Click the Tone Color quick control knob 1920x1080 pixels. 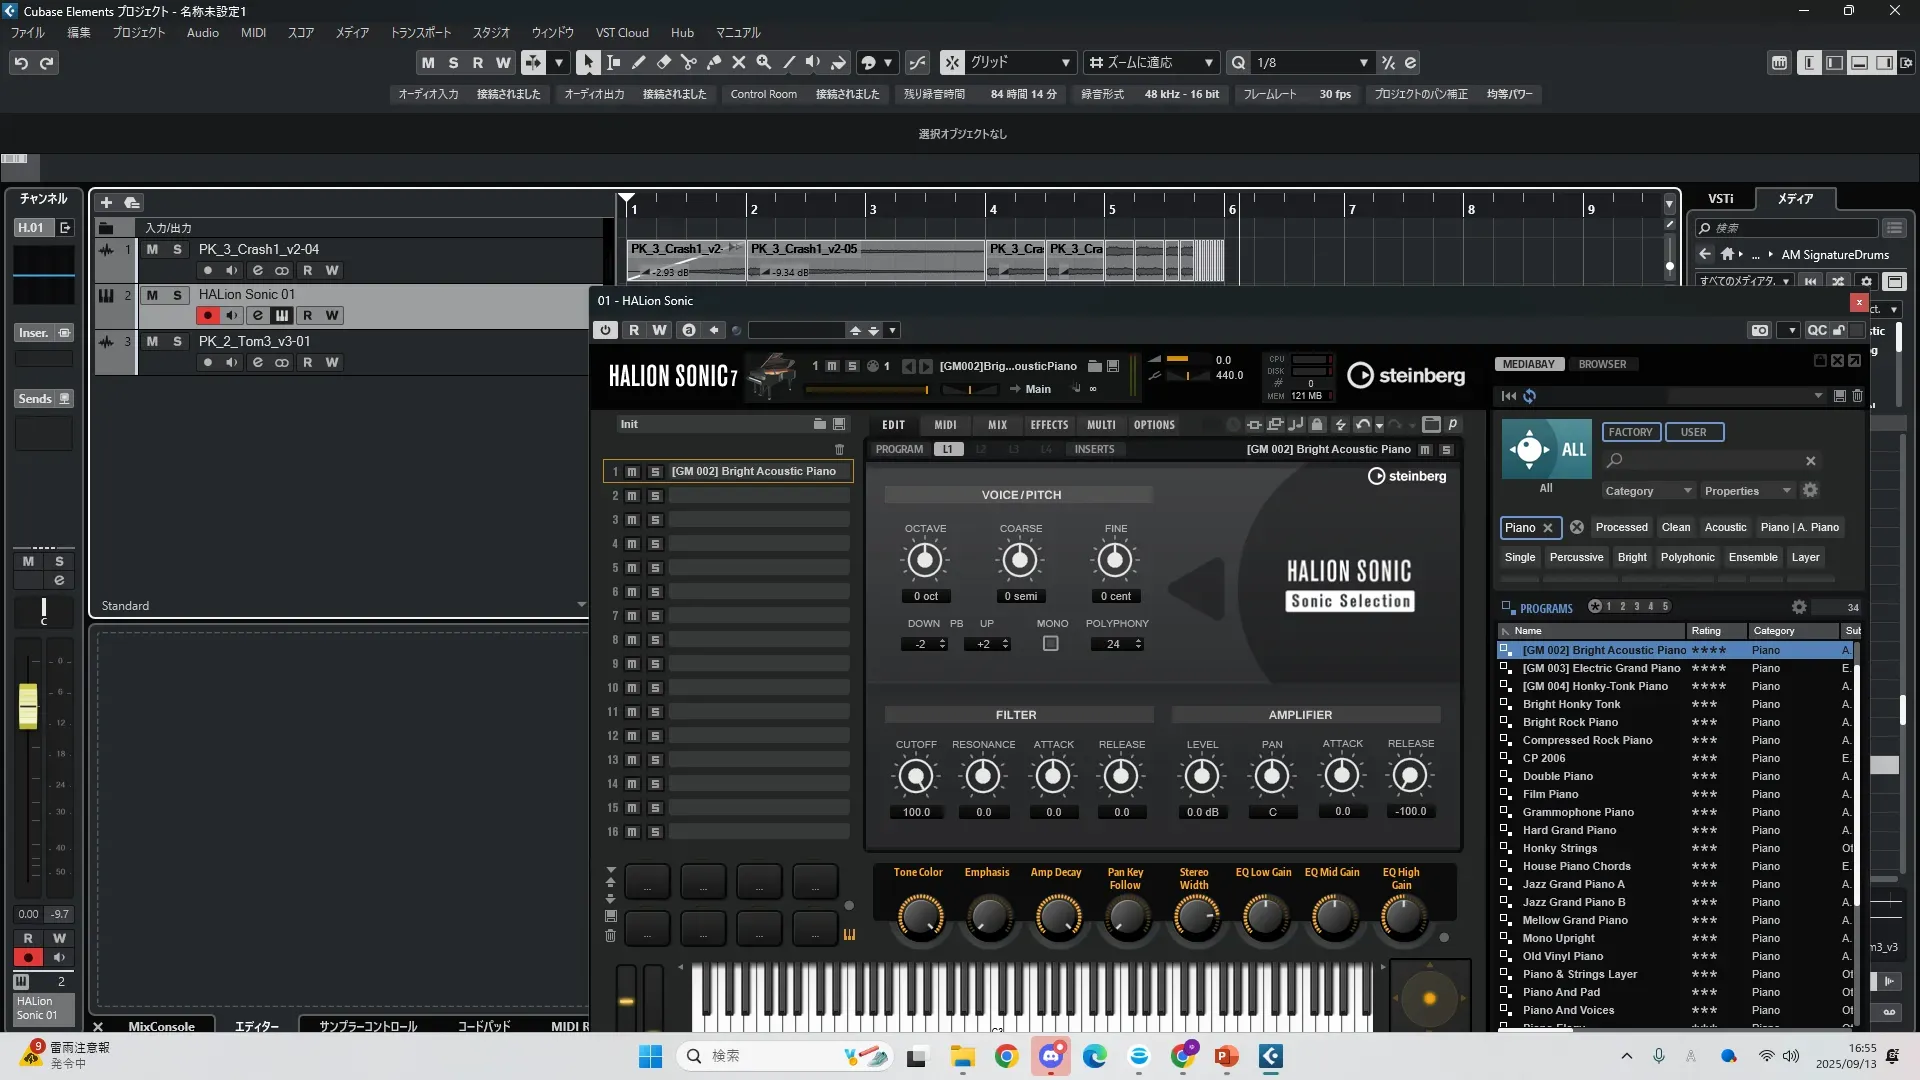click(919, 916)
